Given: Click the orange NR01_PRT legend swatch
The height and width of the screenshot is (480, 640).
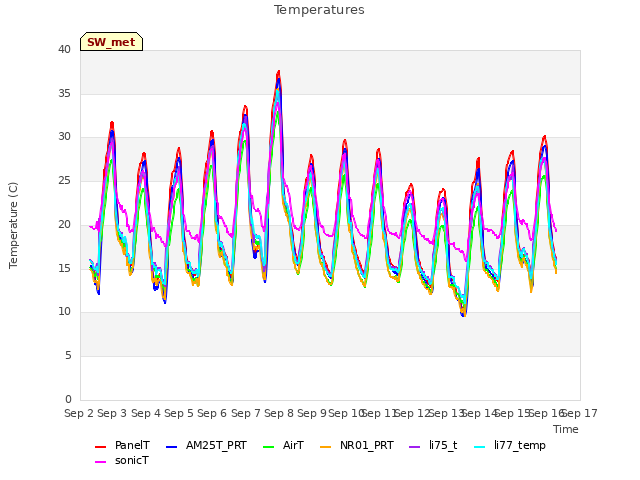Looking at the screenshot, I should pyautogui.click(x=325, y=447).
